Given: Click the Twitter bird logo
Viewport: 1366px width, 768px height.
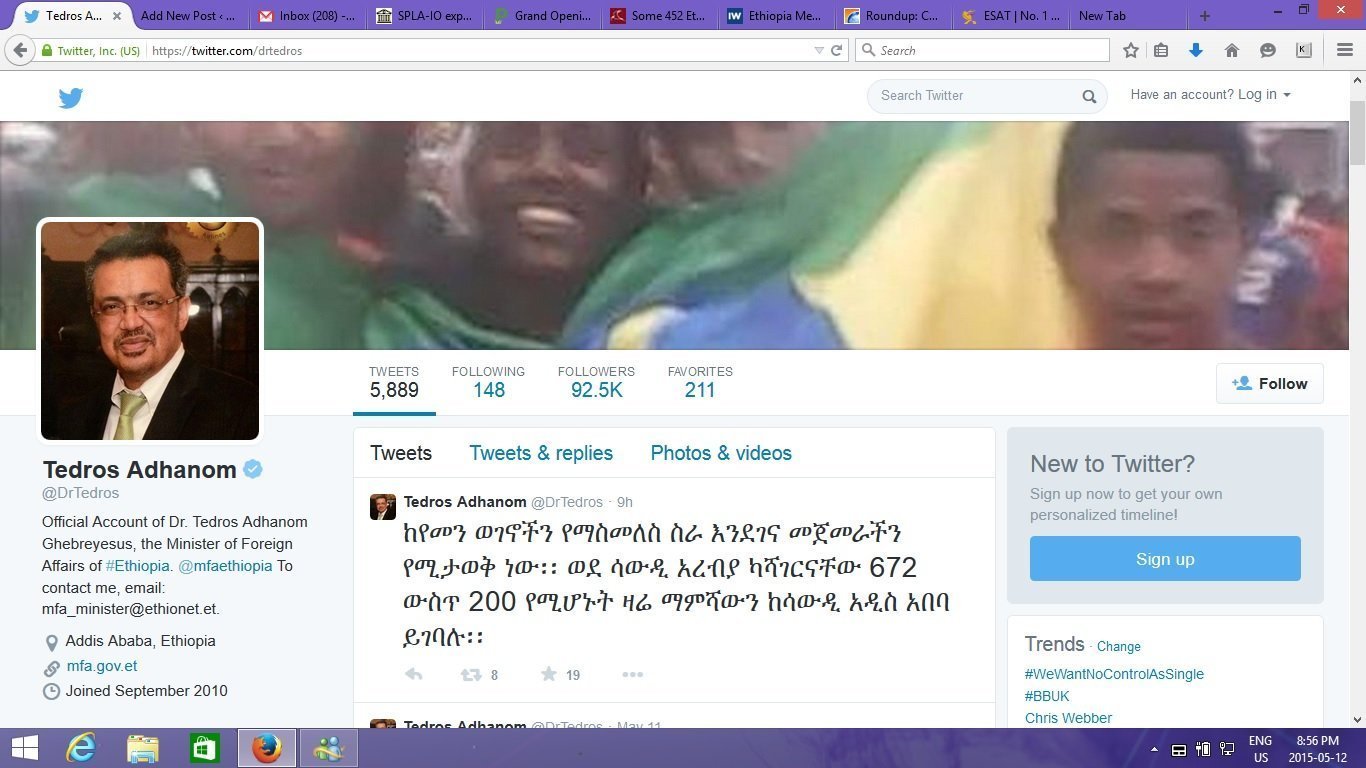Looking at the screenshot, I should coord(70,97).
